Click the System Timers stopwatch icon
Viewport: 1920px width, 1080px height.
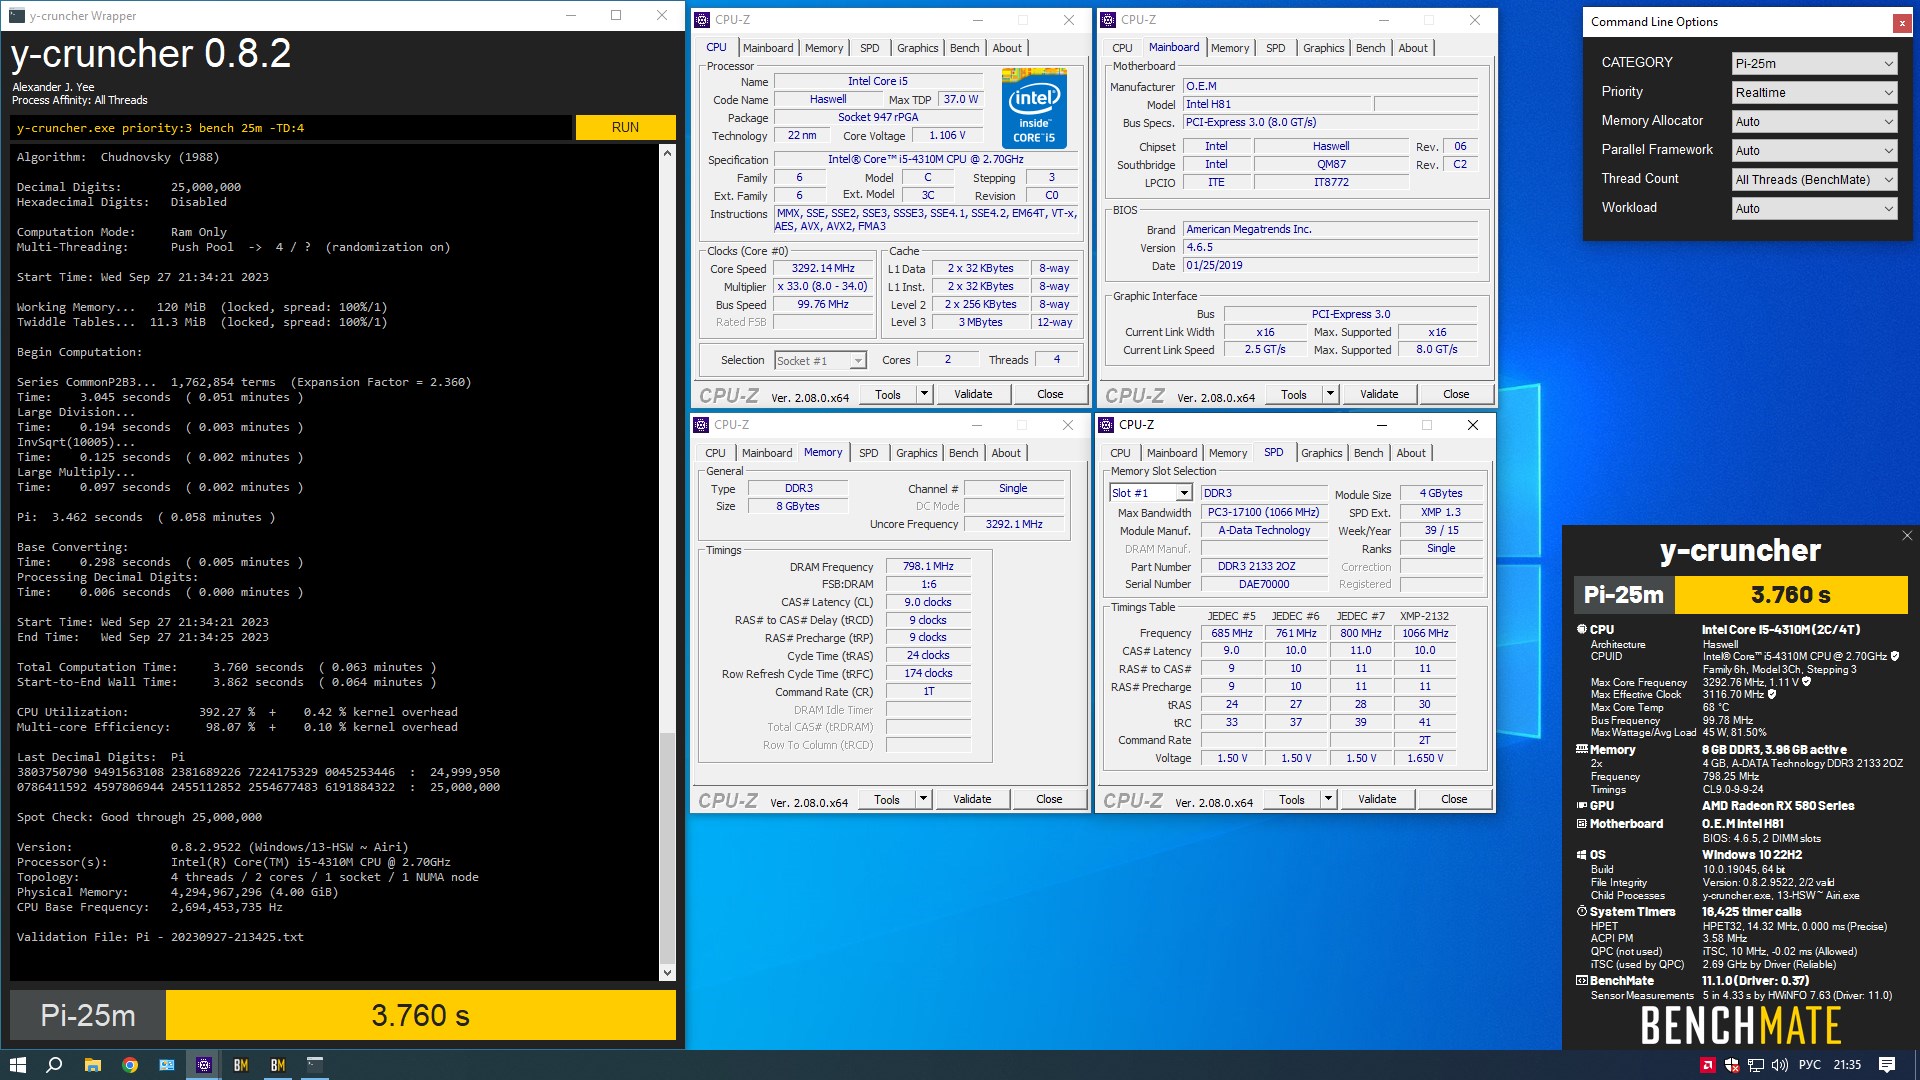(x=1582, y=912)
